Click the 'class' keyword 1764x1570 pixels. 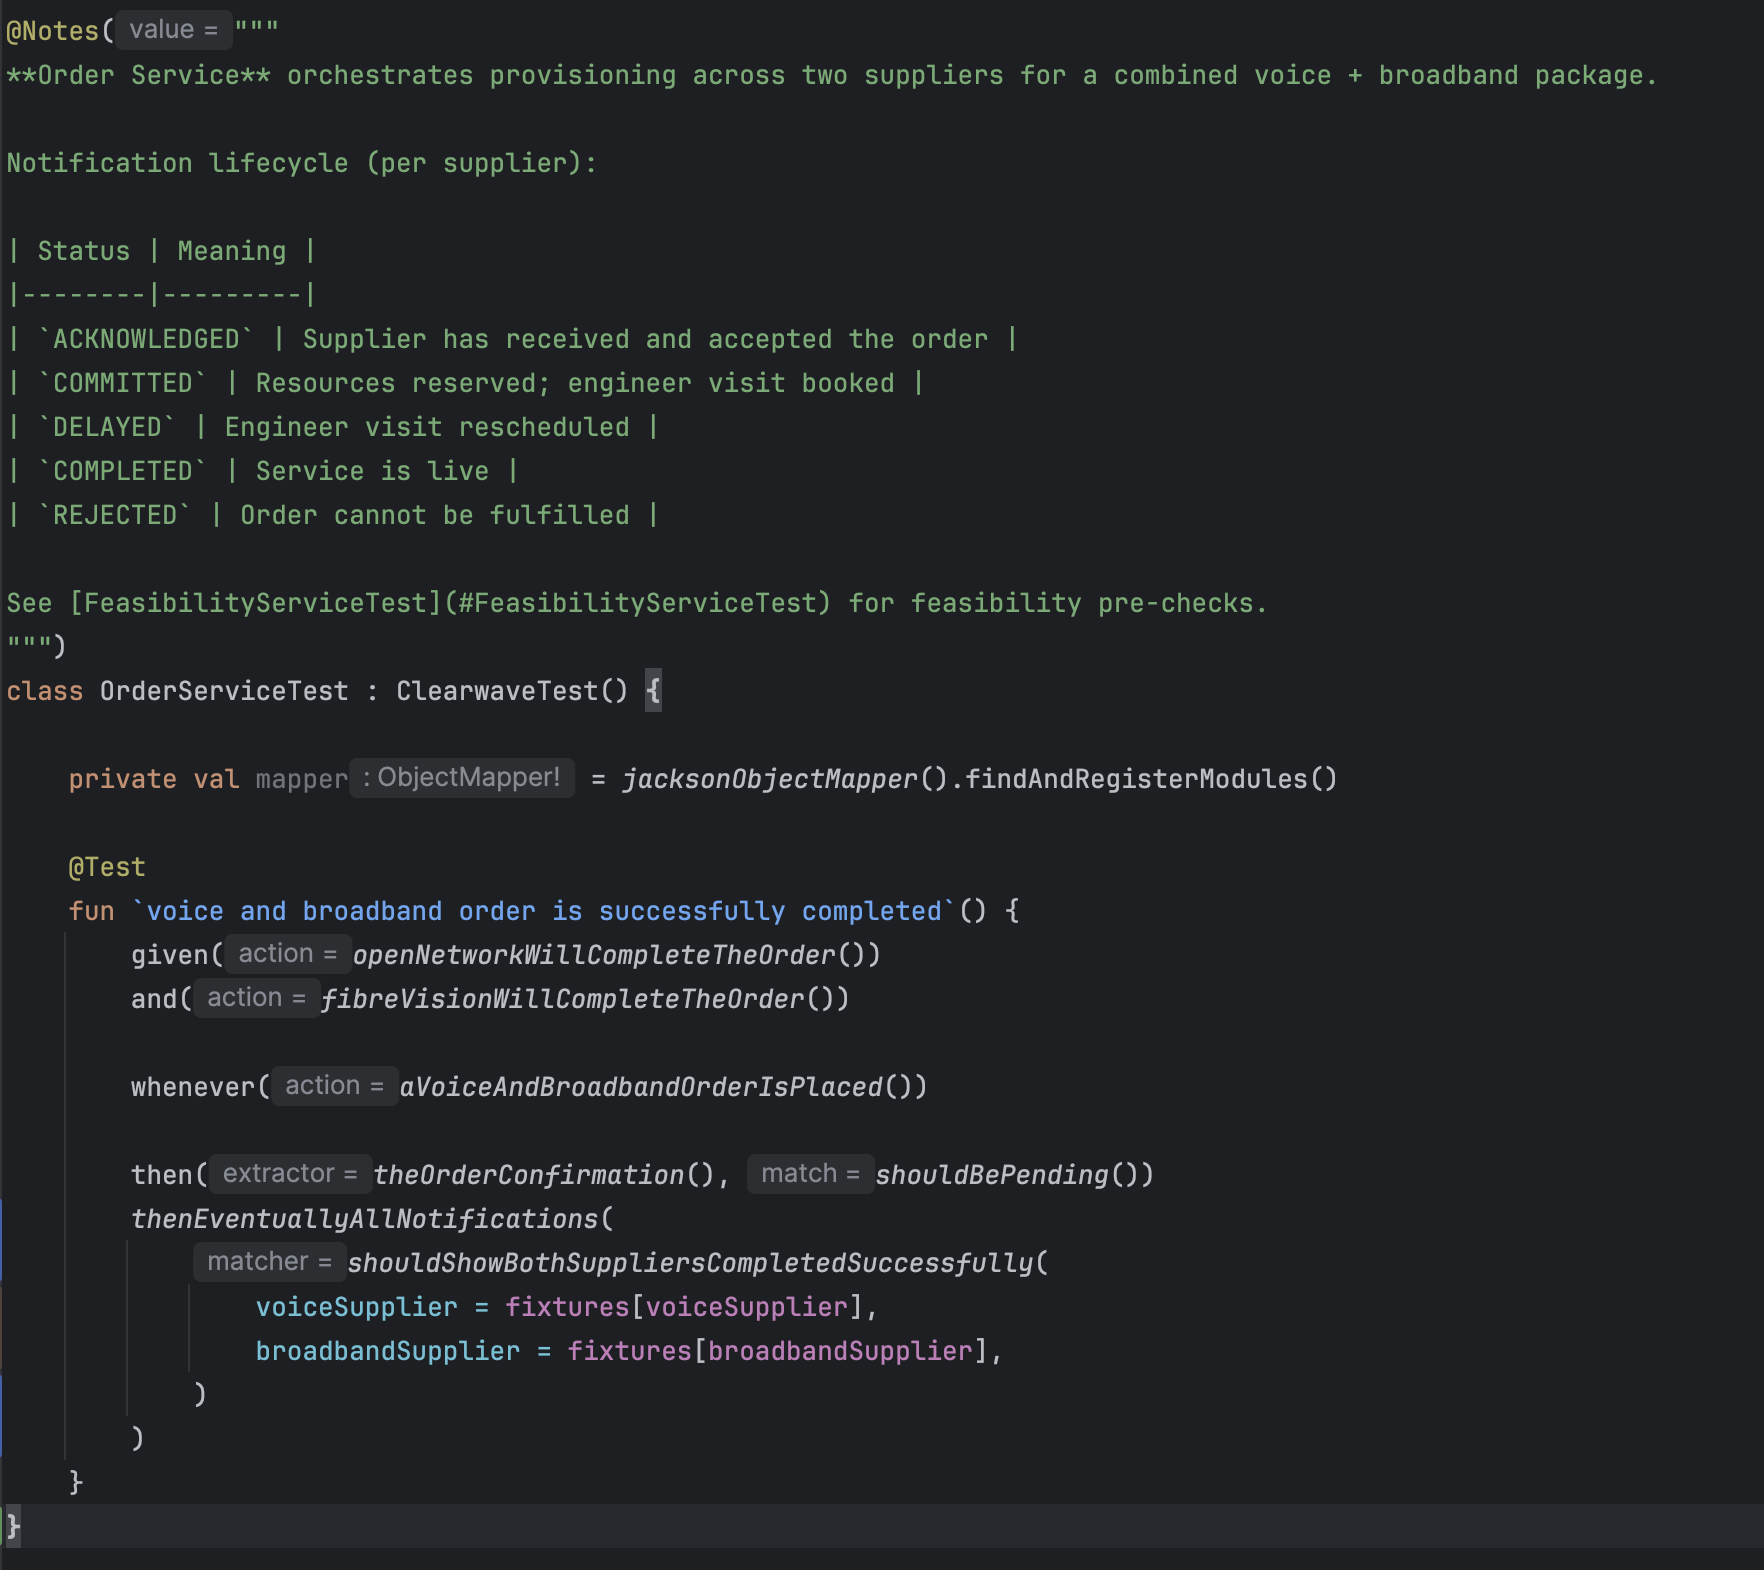(x=45, y=691)
